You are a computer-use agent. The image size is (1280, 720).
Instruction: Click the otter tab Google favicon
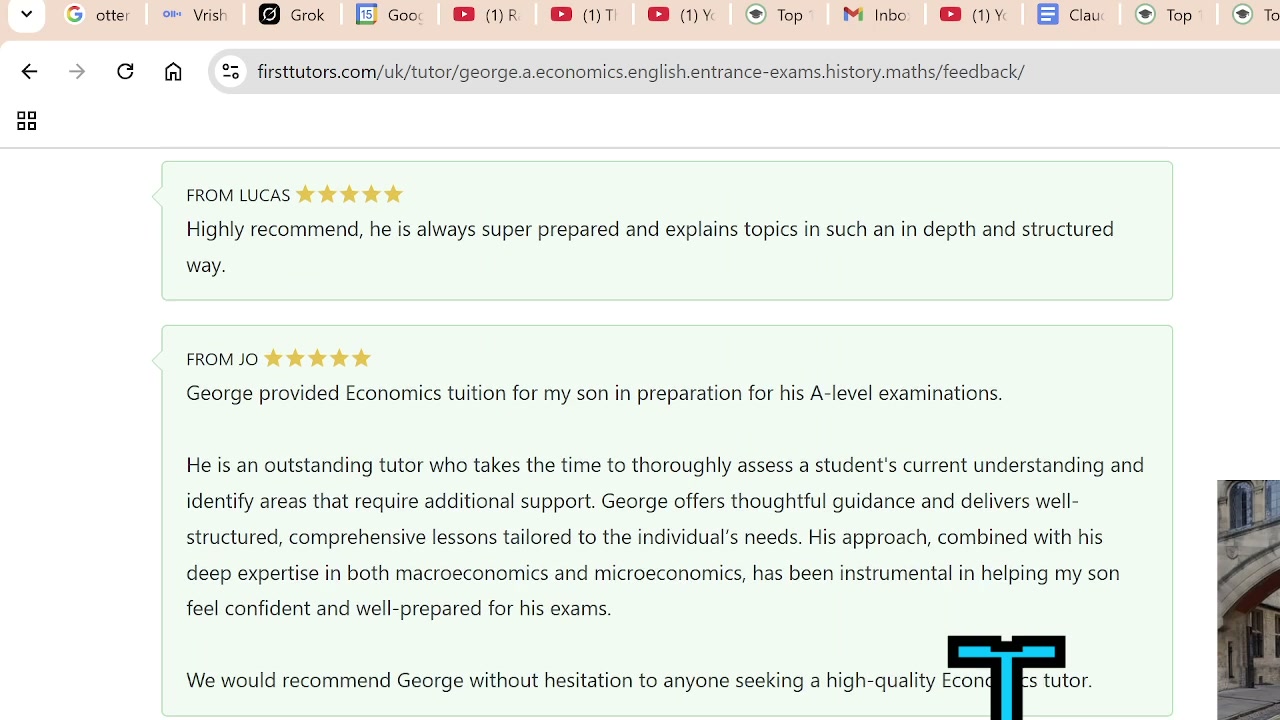point(74,15)
